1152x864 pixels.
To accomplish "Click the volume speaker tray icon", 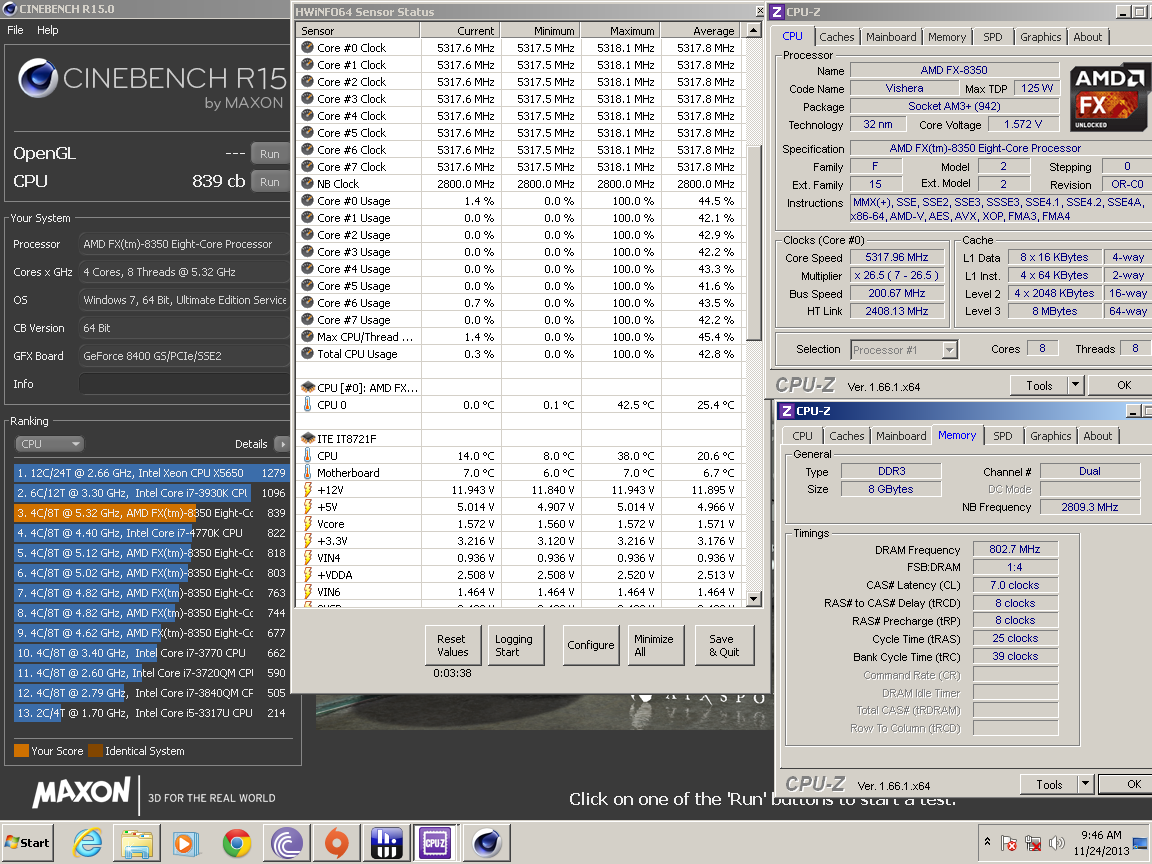I will [x=1056, y=843].
